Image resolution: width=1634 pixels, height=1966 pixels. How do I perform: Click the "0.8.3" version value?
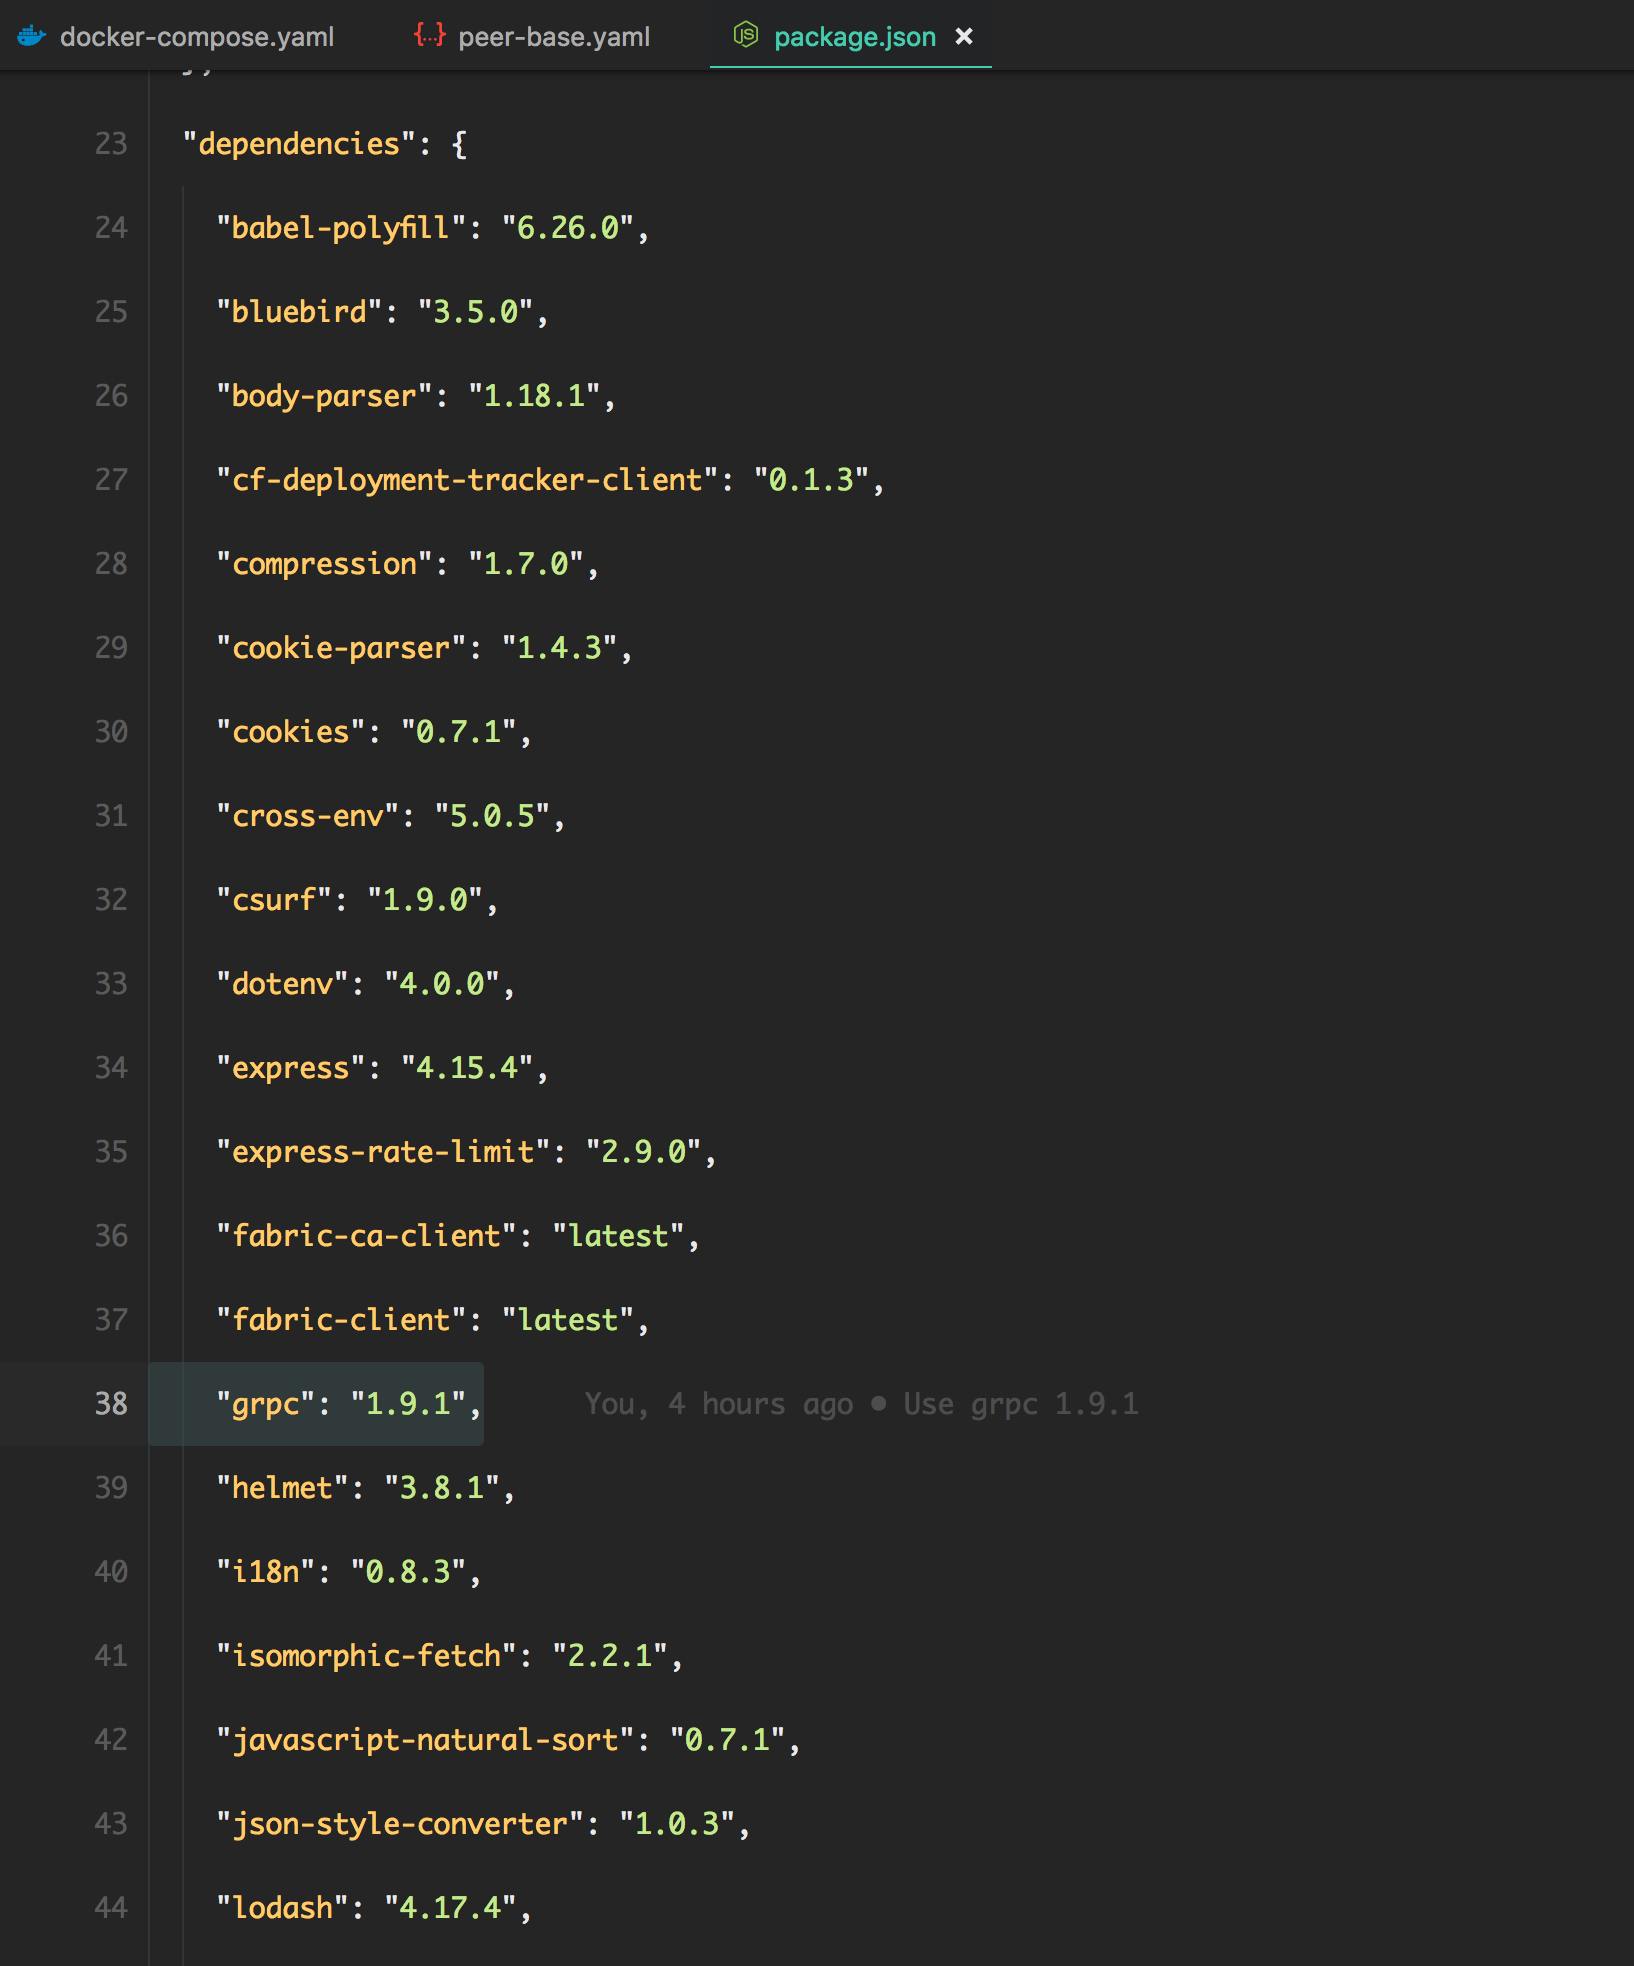click(409, 1572)
